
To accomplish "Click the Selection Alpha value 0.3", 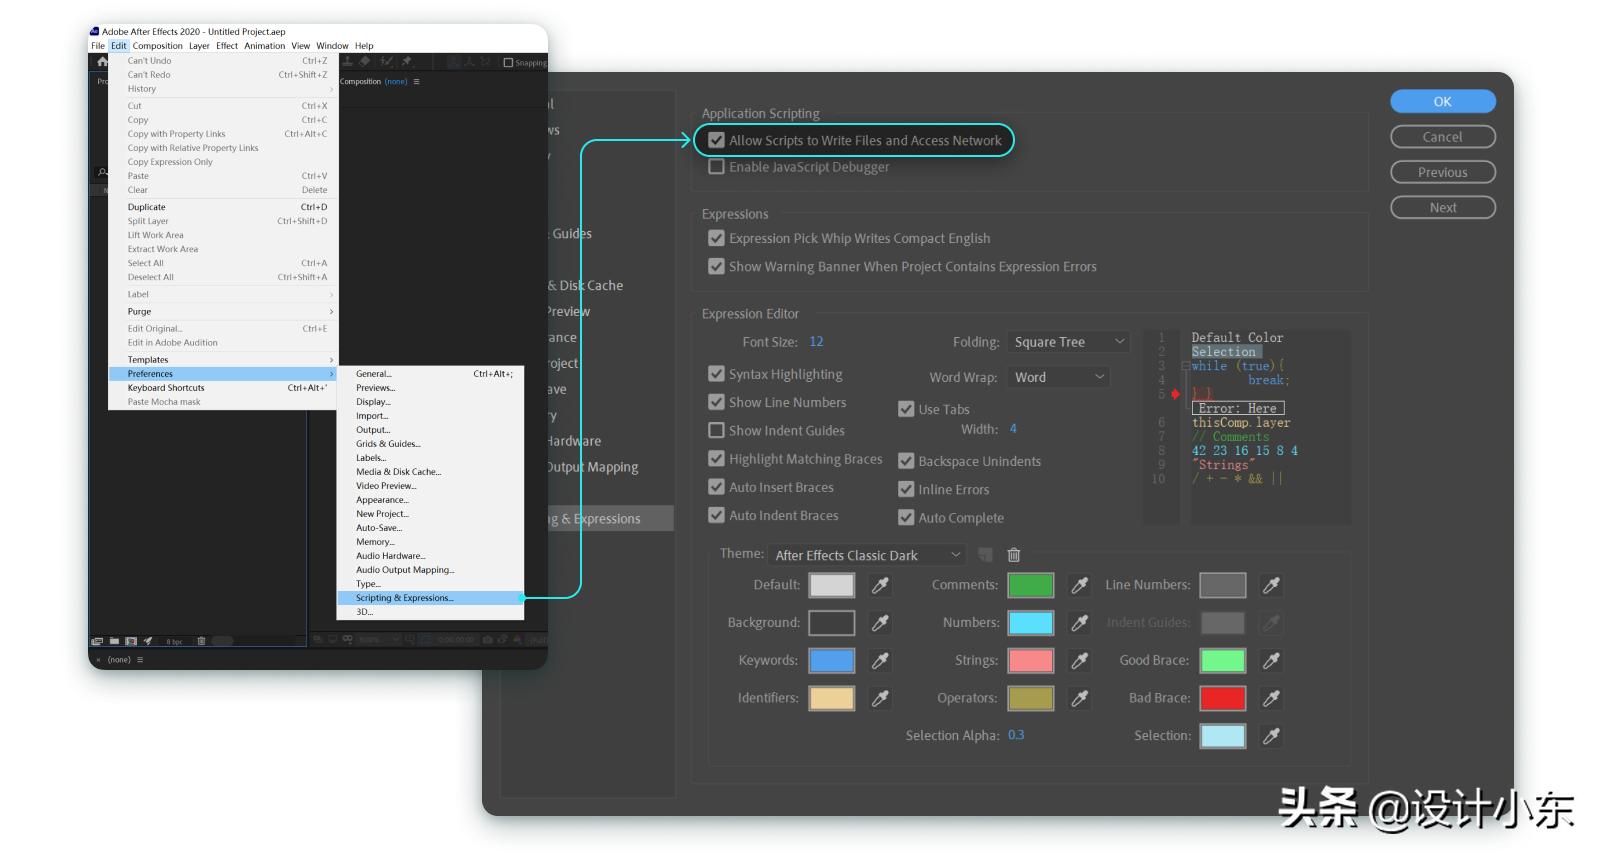I will [x=1016, y=735].
